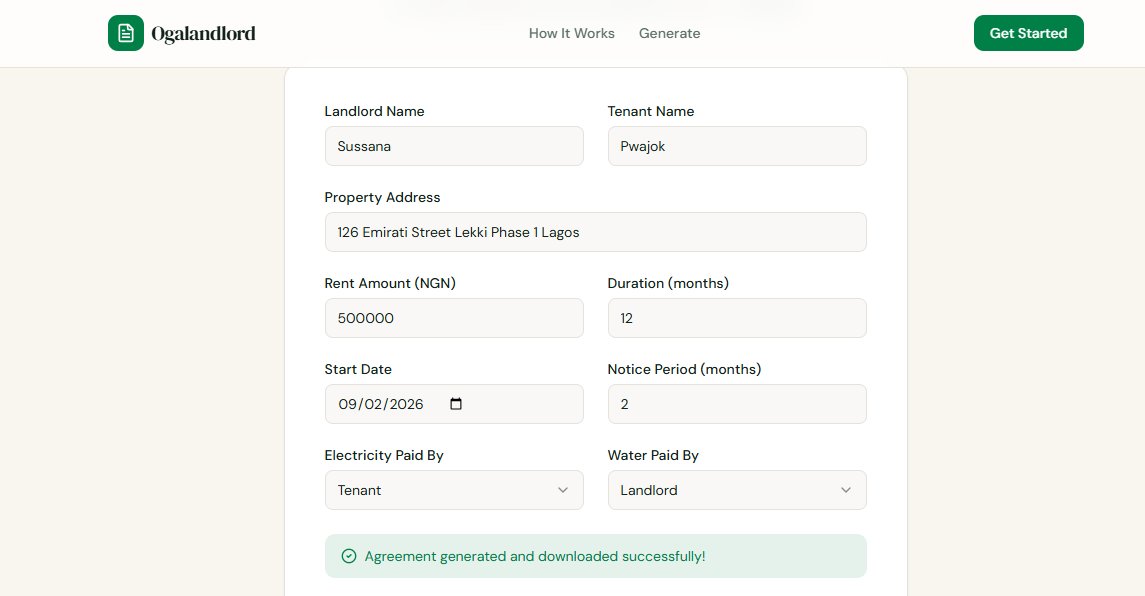
Task: Click the Electricity Paid By label
Action: coord(384,455)
